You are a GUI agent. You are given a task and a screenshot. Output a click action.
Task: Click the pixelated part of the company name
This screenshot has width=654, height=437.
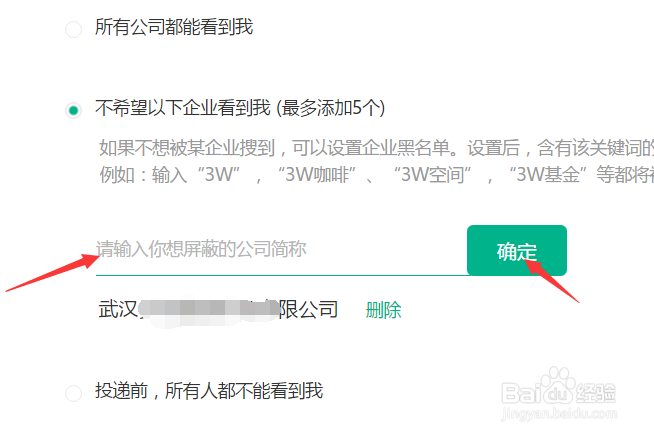click(x=209, y=310)
